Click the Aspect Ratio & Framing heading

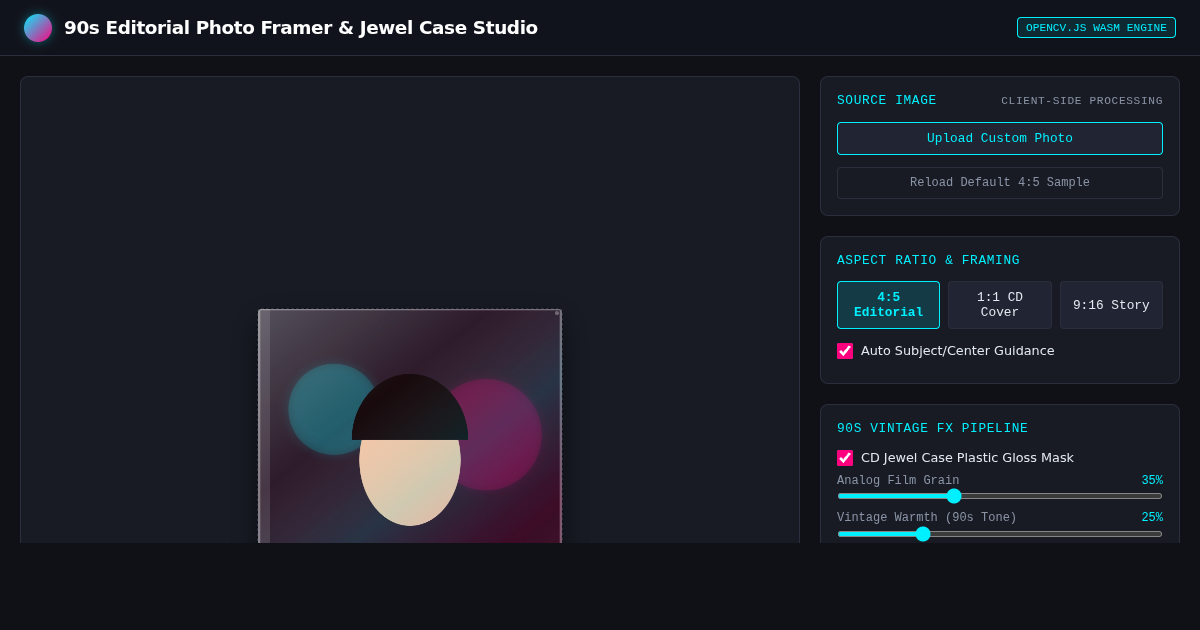coord(928,260)
